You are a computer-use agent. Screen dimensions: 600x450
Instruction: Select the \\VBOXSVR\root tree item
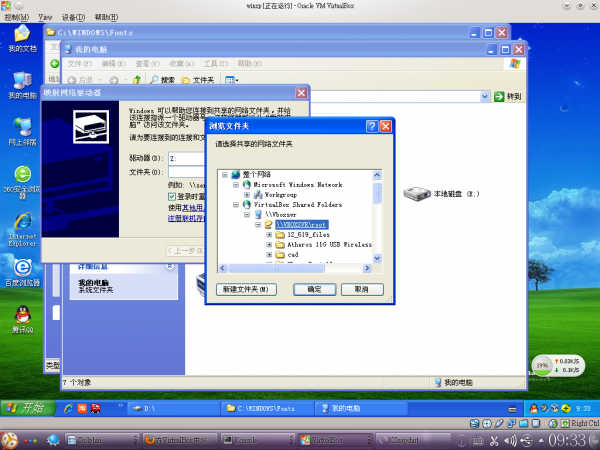pyautogui.click(x=302, y=225)
